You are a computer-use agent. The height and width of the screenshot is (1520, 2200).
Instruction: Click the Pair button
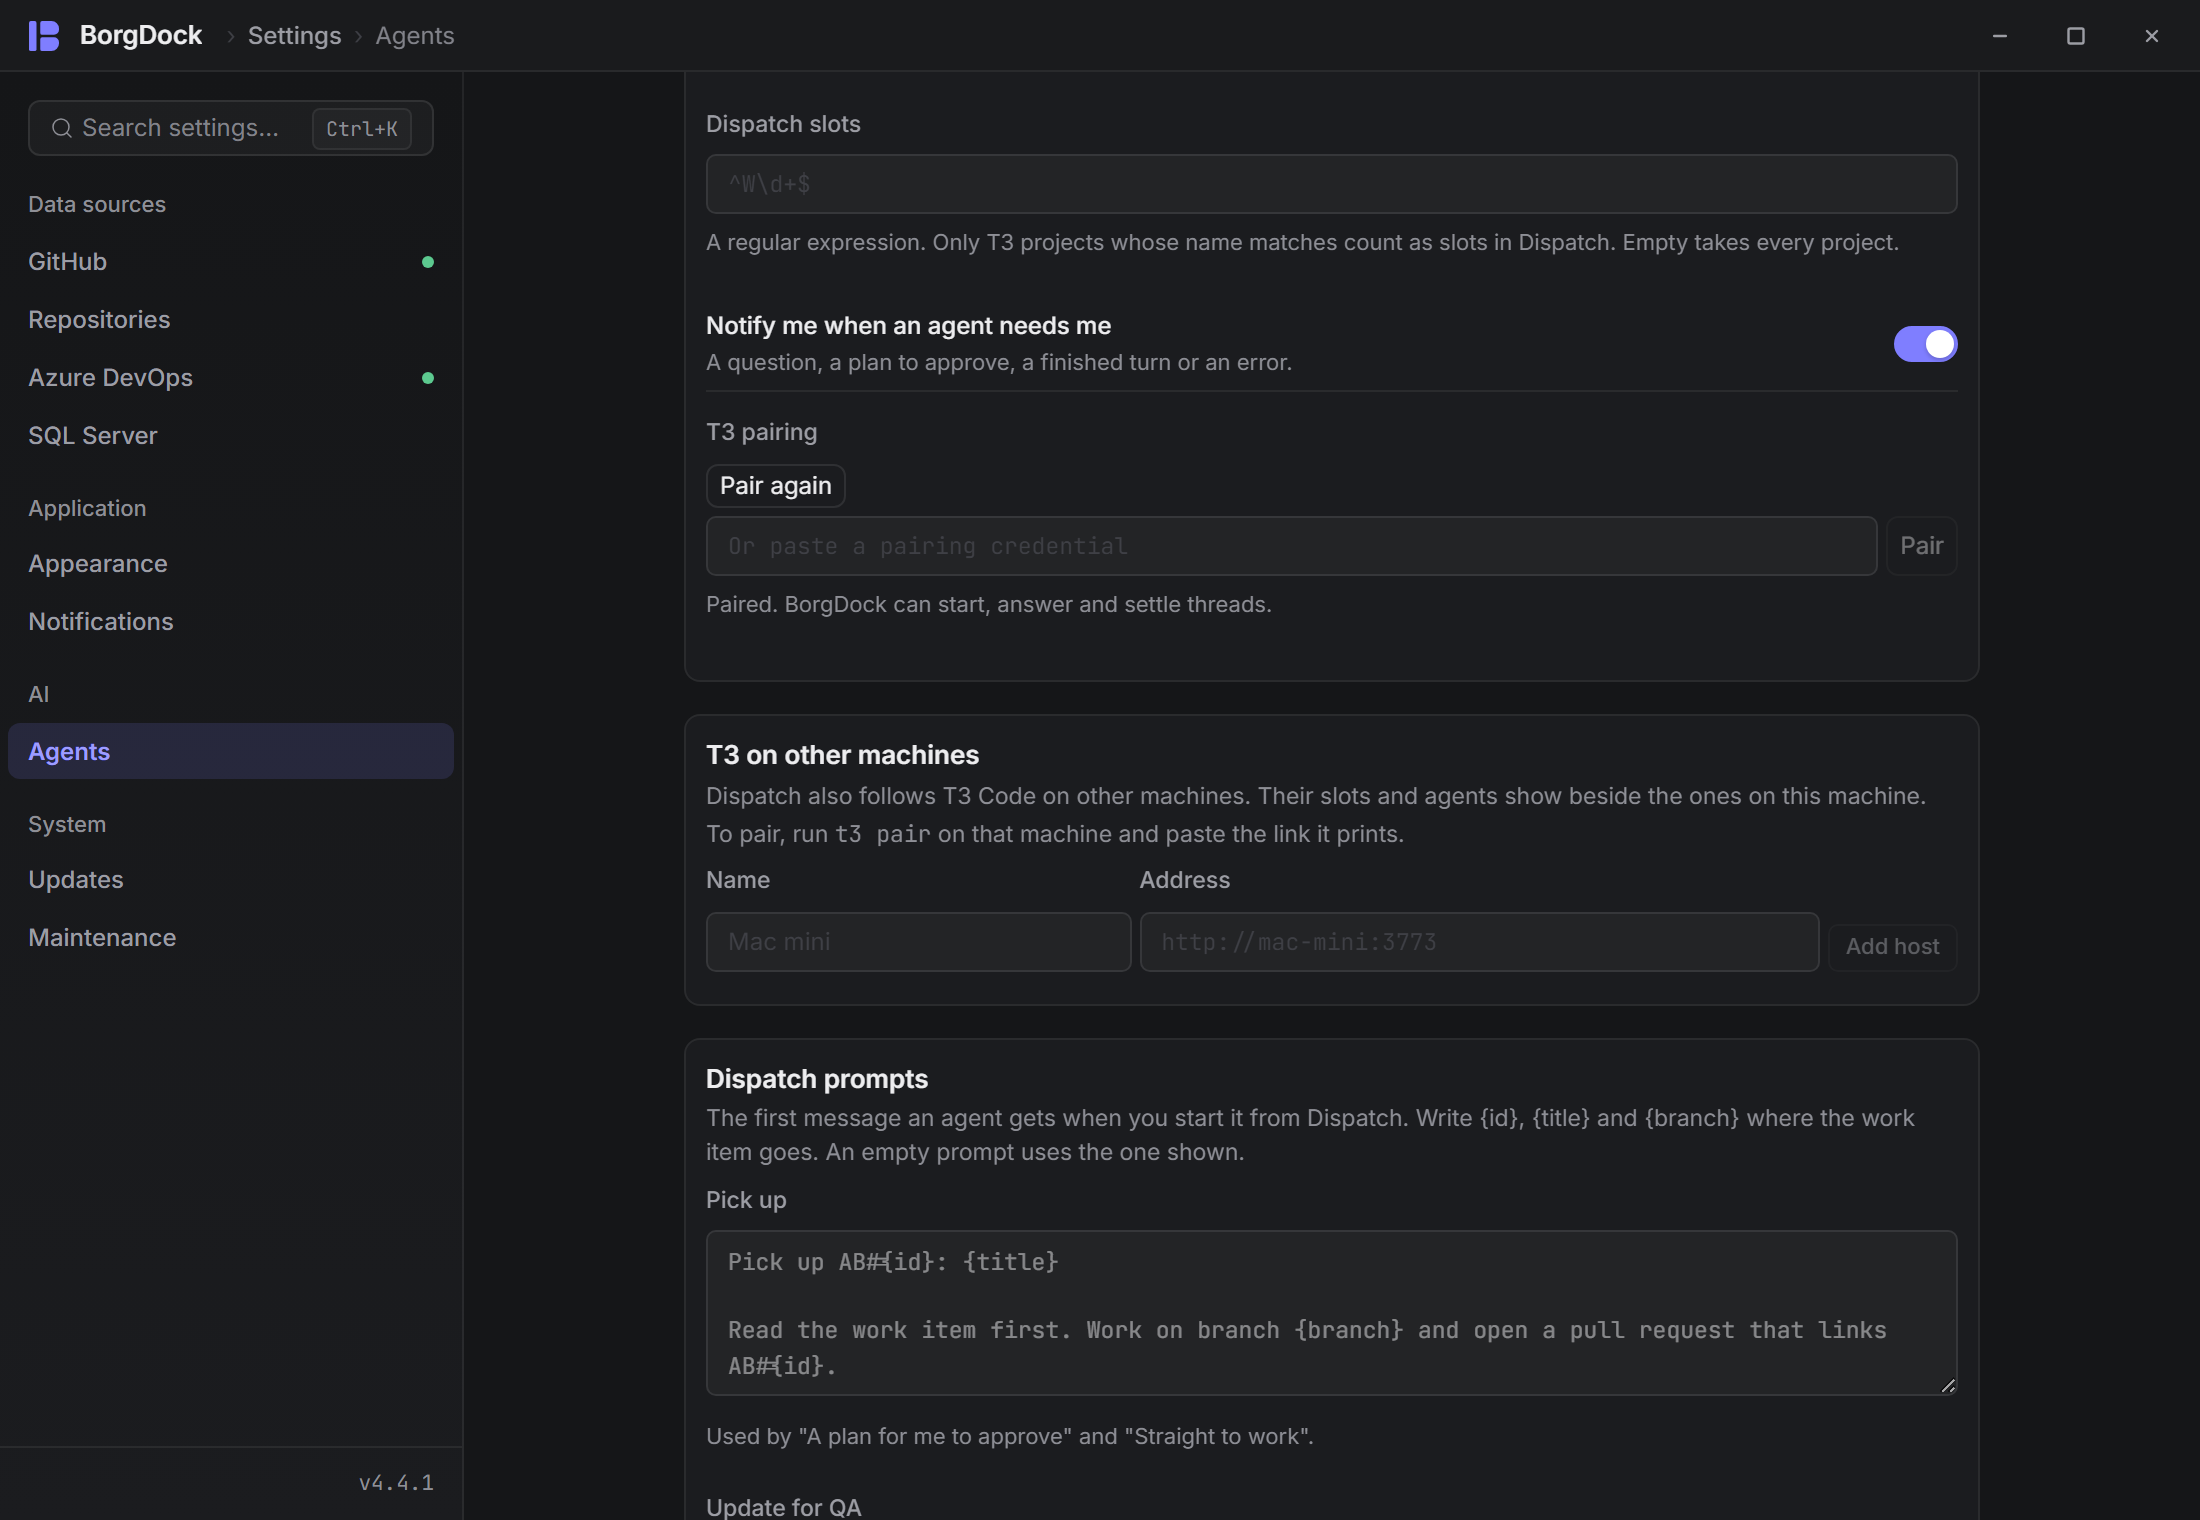pyautogui.click(x=1921, y=546)
